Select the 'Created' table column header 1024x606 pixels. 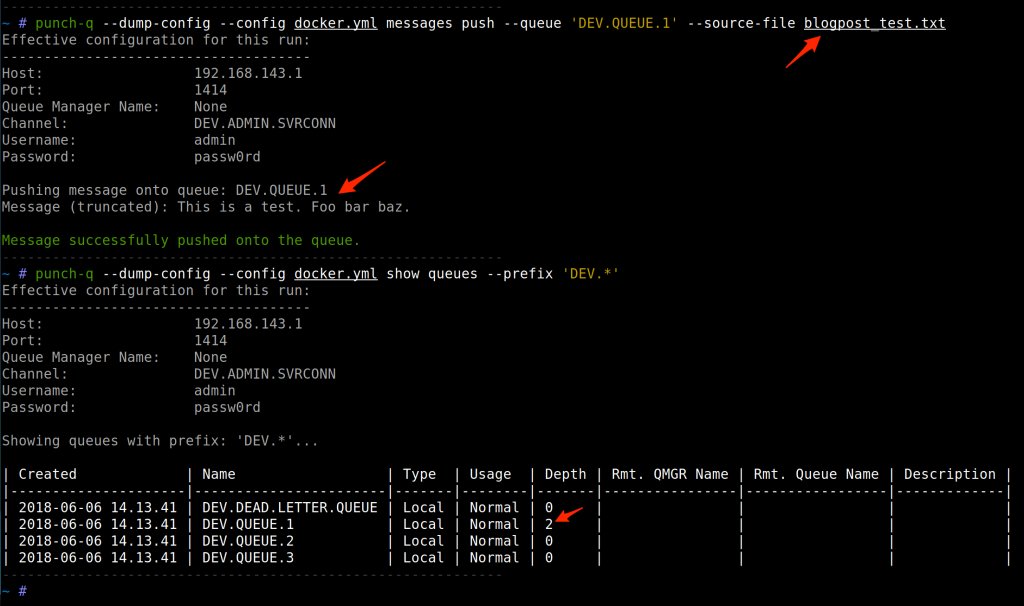tap(47, 474)
